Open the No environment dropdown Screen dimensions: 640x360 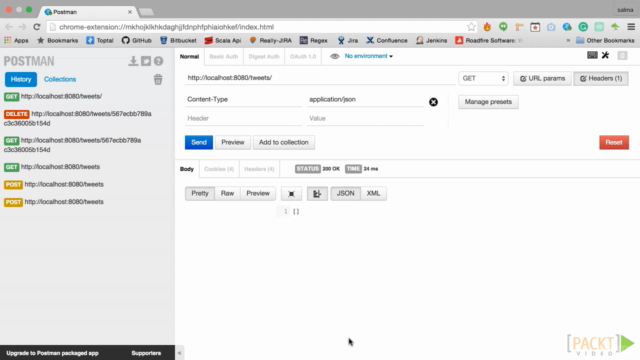[369, 56]
